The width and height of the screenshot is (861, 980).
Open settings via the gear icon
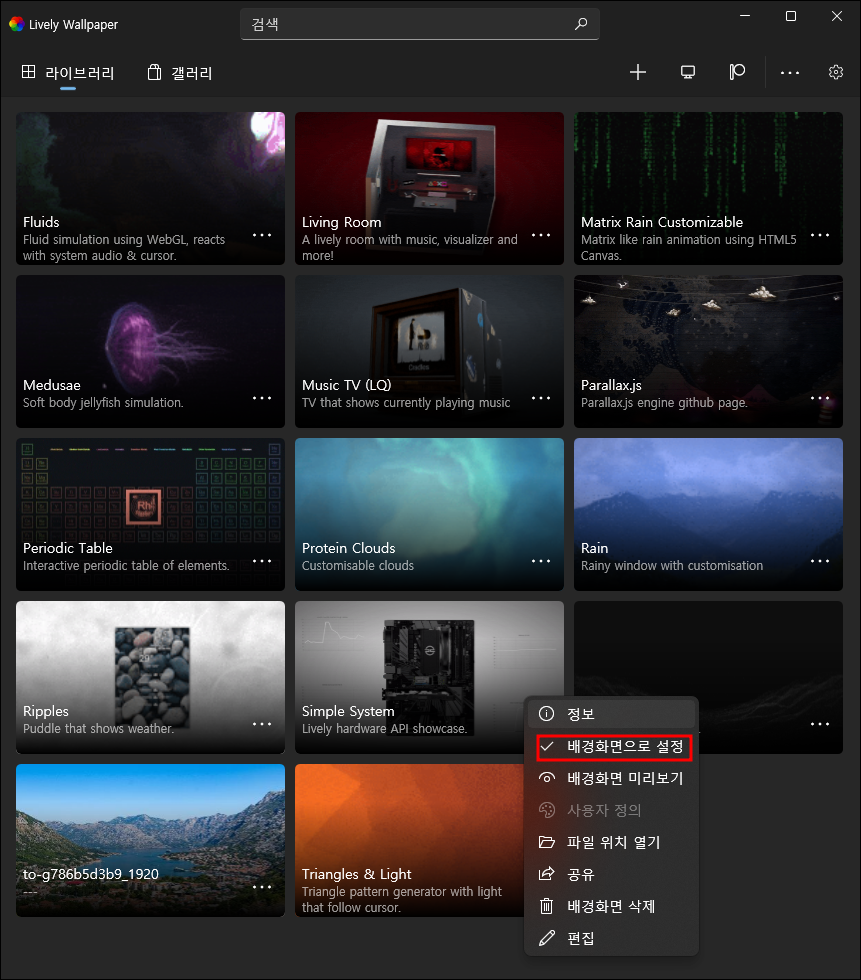835,72
